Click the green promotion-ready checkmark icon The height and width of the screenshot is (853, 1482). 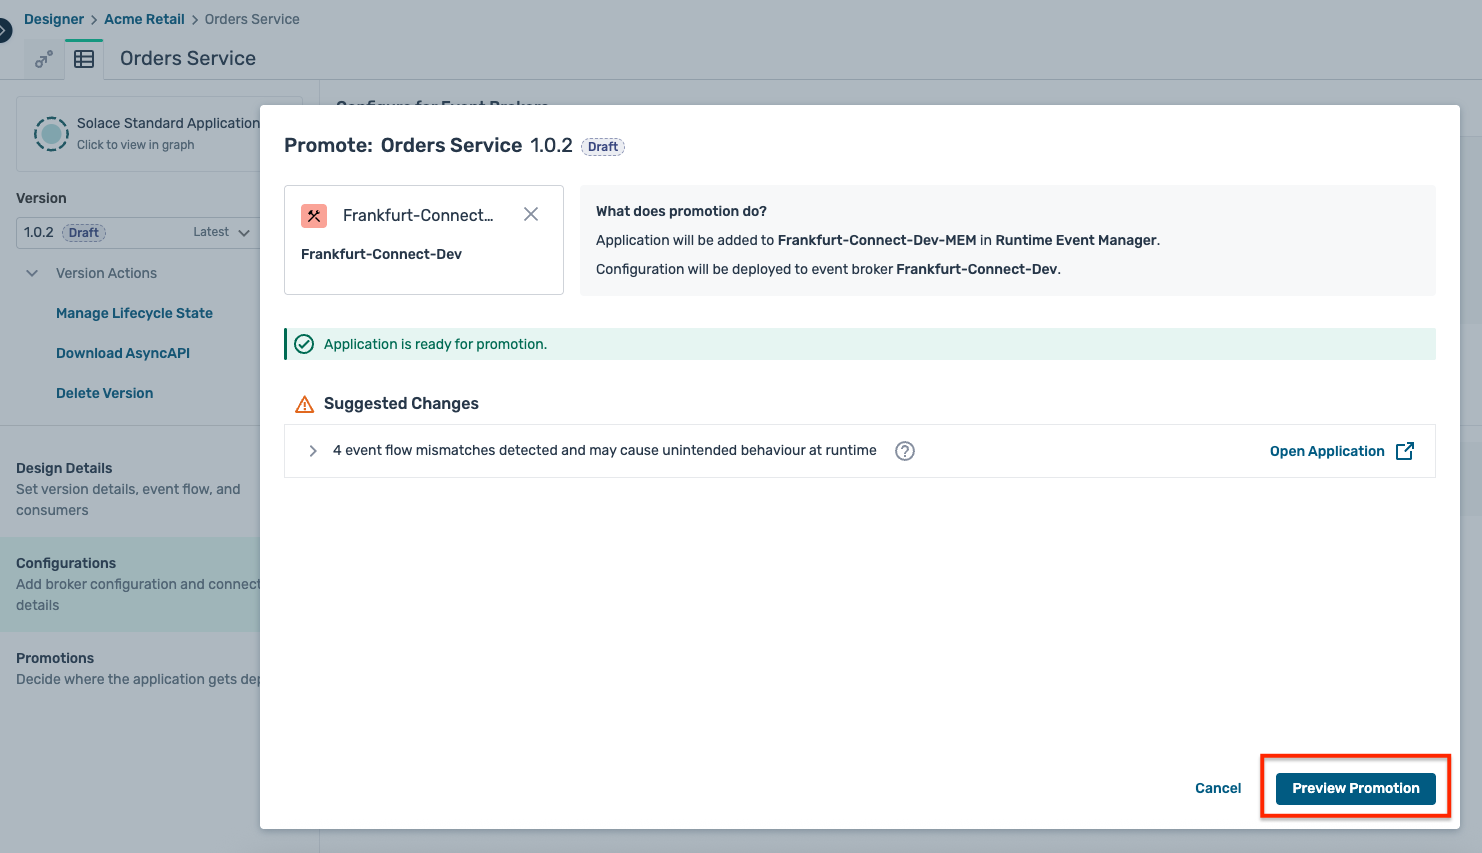pyautogui.click(x=303, y=343)
